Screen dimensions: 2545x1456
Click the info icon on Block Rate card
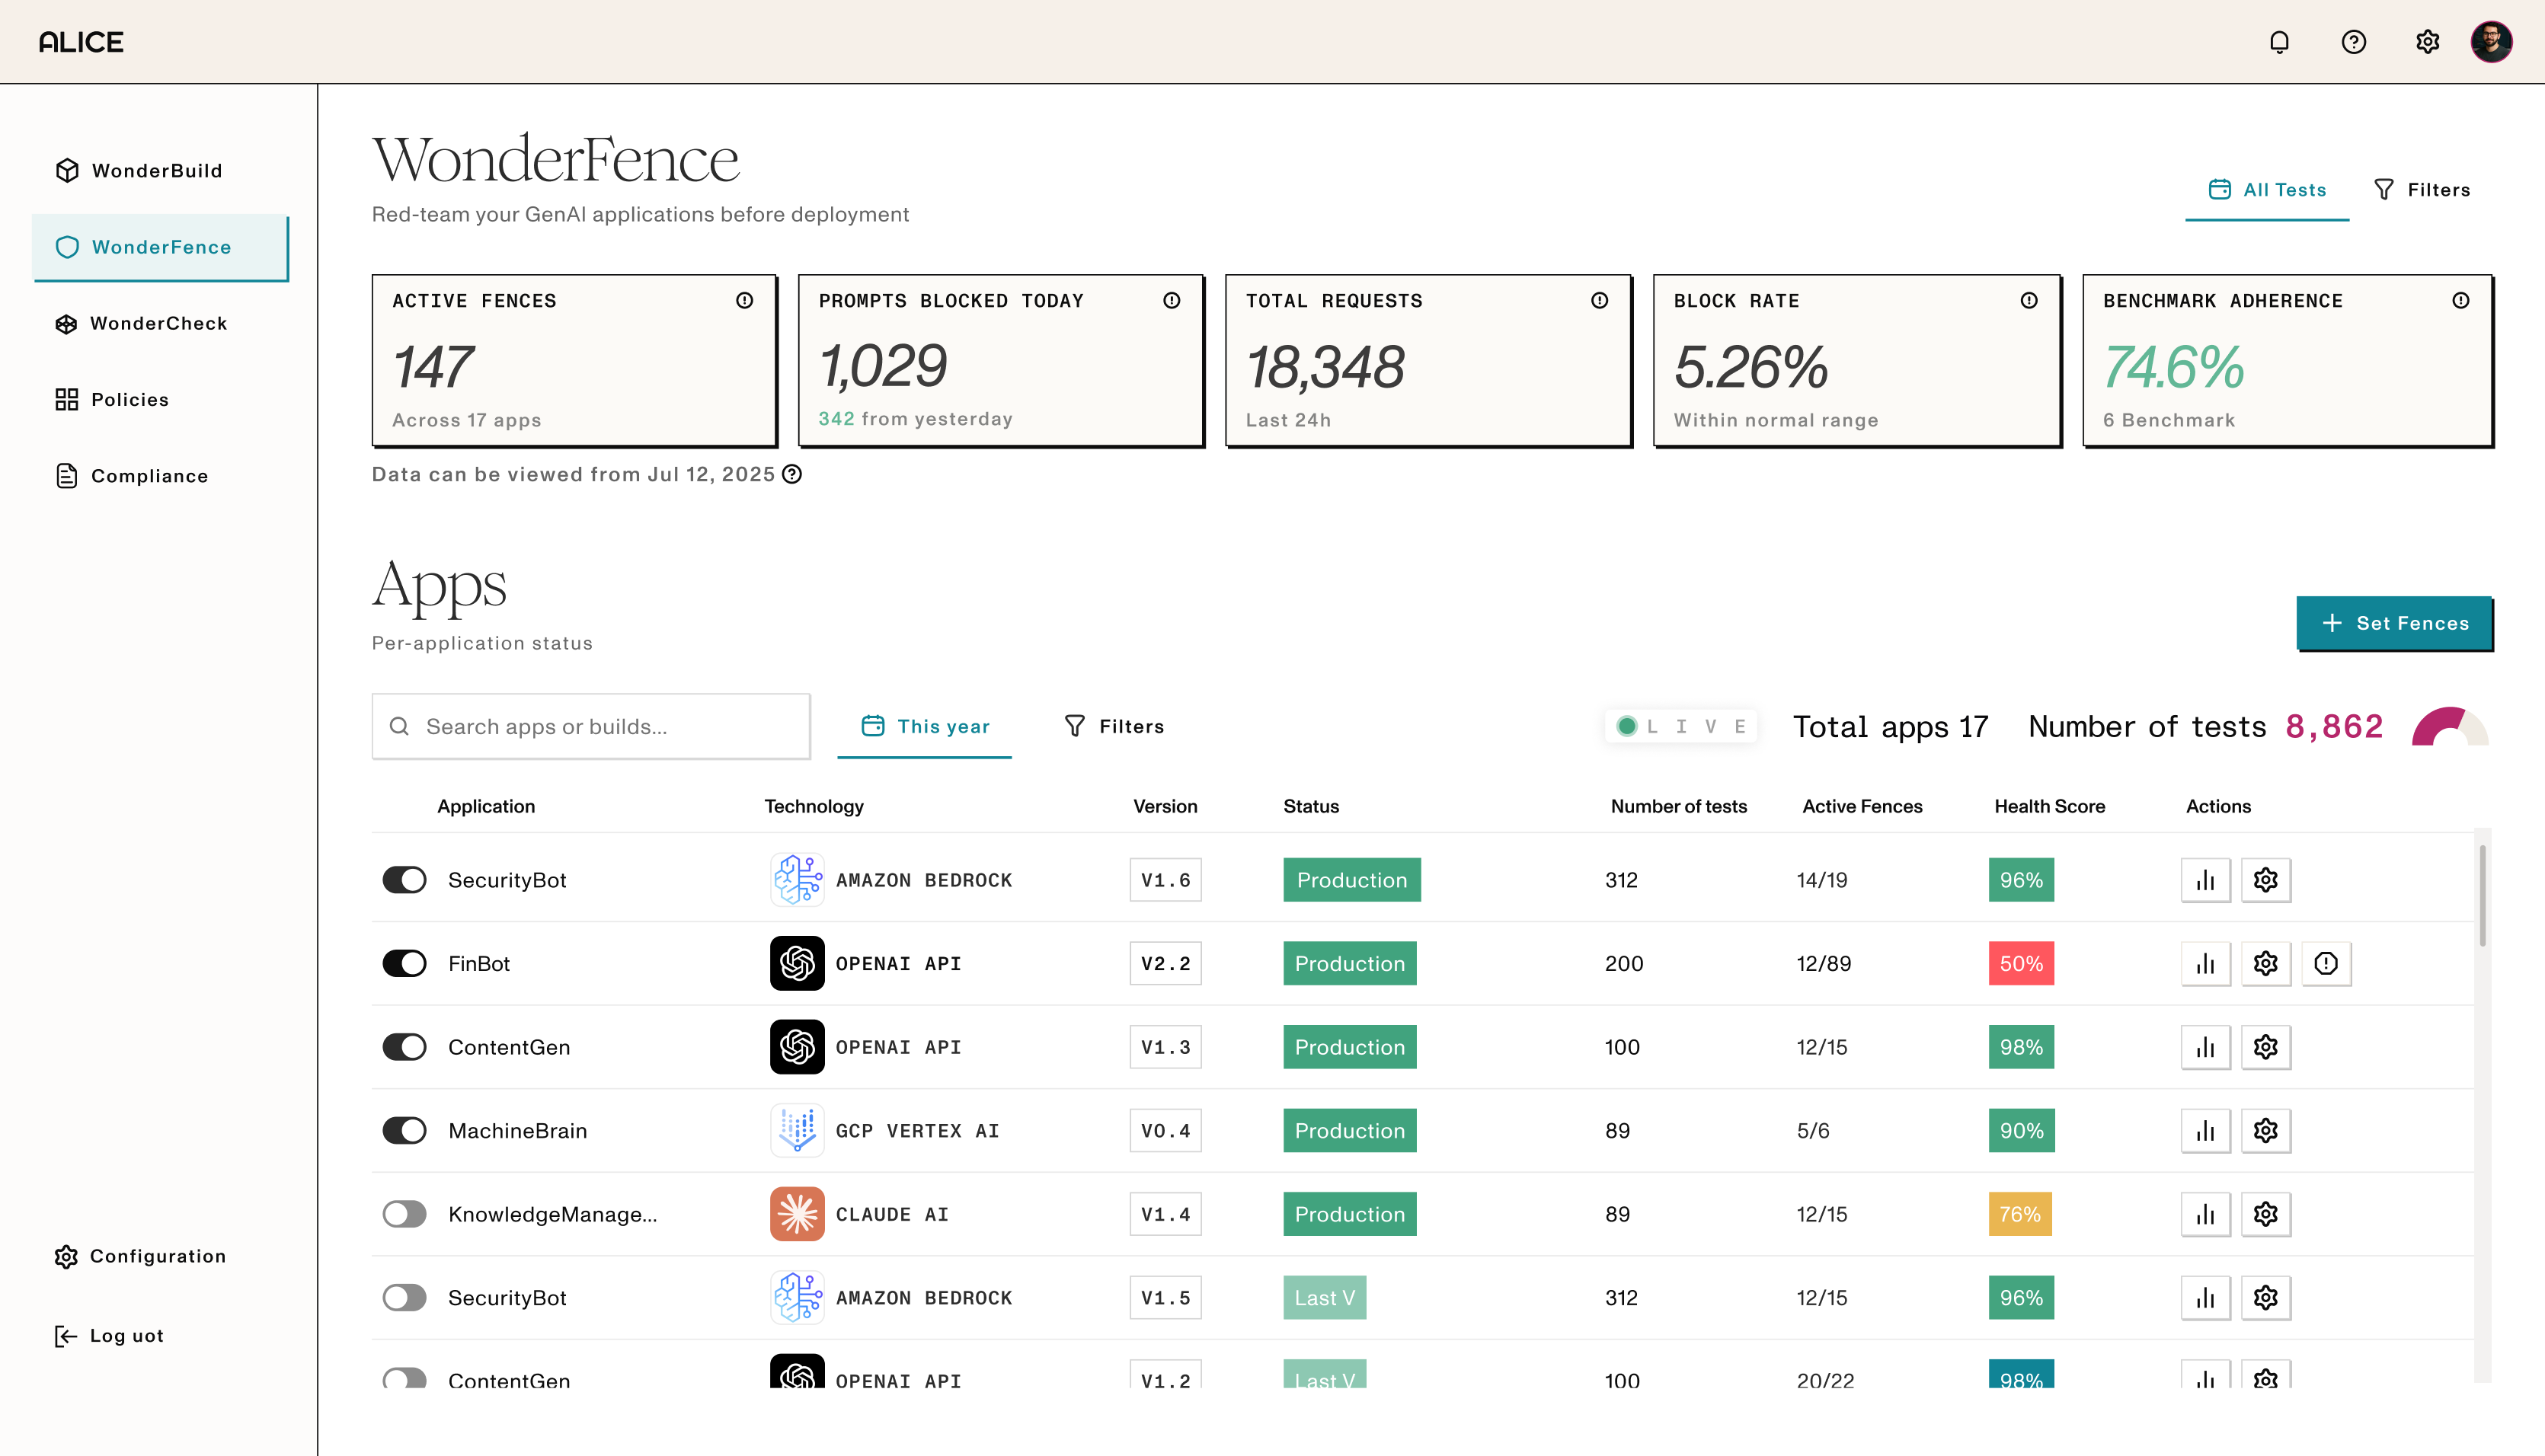[x=2028, y=300]
